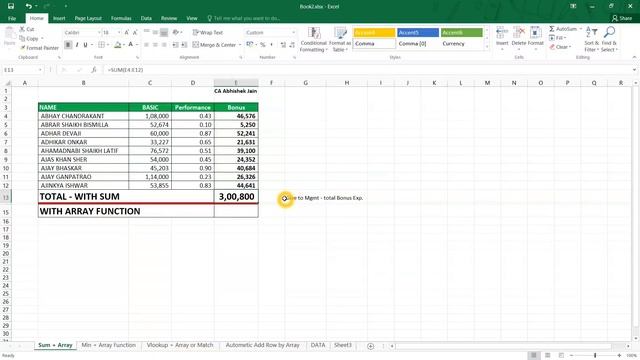Image resolution: width=640 pixels, height=360 pixels.
Task: Open the 'Min + Array Function' sheet tab
Action: (x=108, y=345)
